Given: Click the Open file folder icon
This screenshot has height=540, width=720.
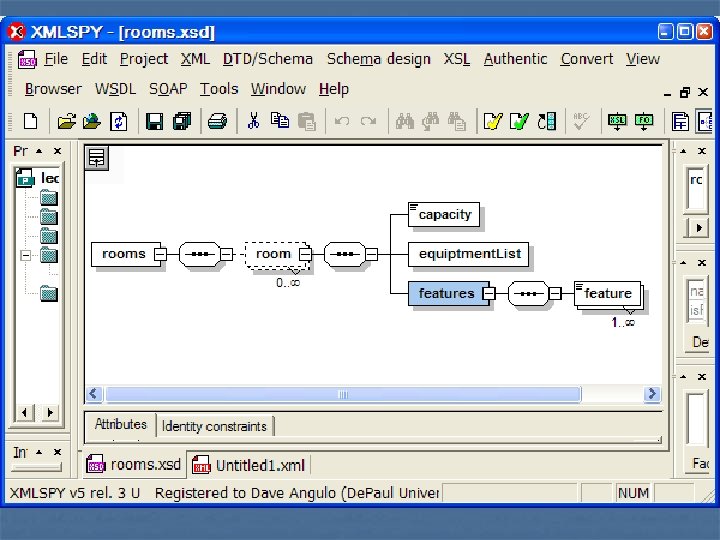Looking at the screenshot, I should 67,121.
